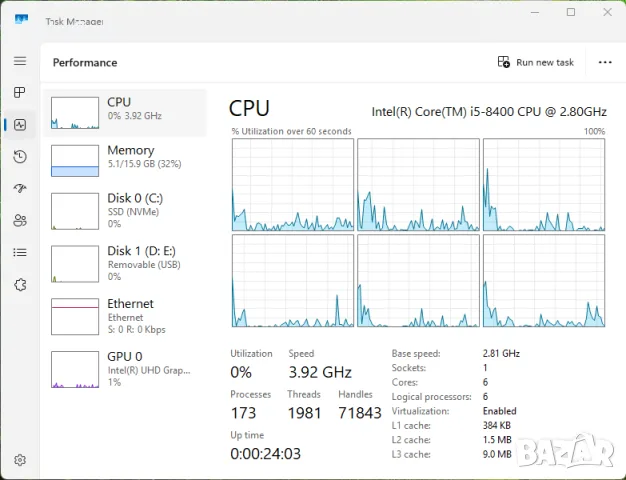Click the Intel Core i5-8400 CPU name

(489, 111)
